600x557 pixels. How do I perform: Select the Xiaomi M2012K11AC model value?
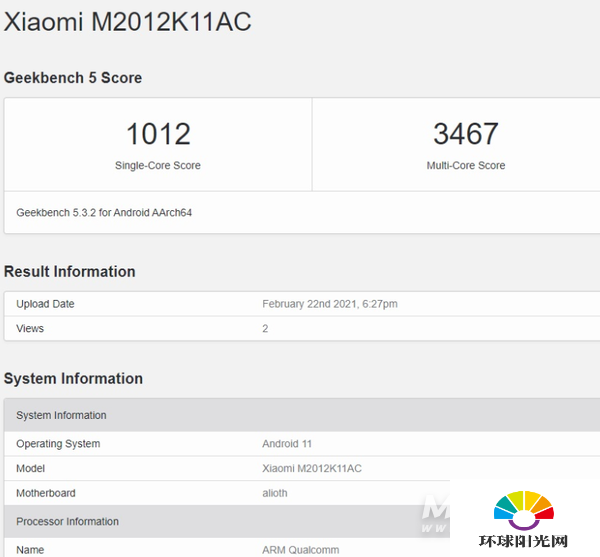[312, 469]
